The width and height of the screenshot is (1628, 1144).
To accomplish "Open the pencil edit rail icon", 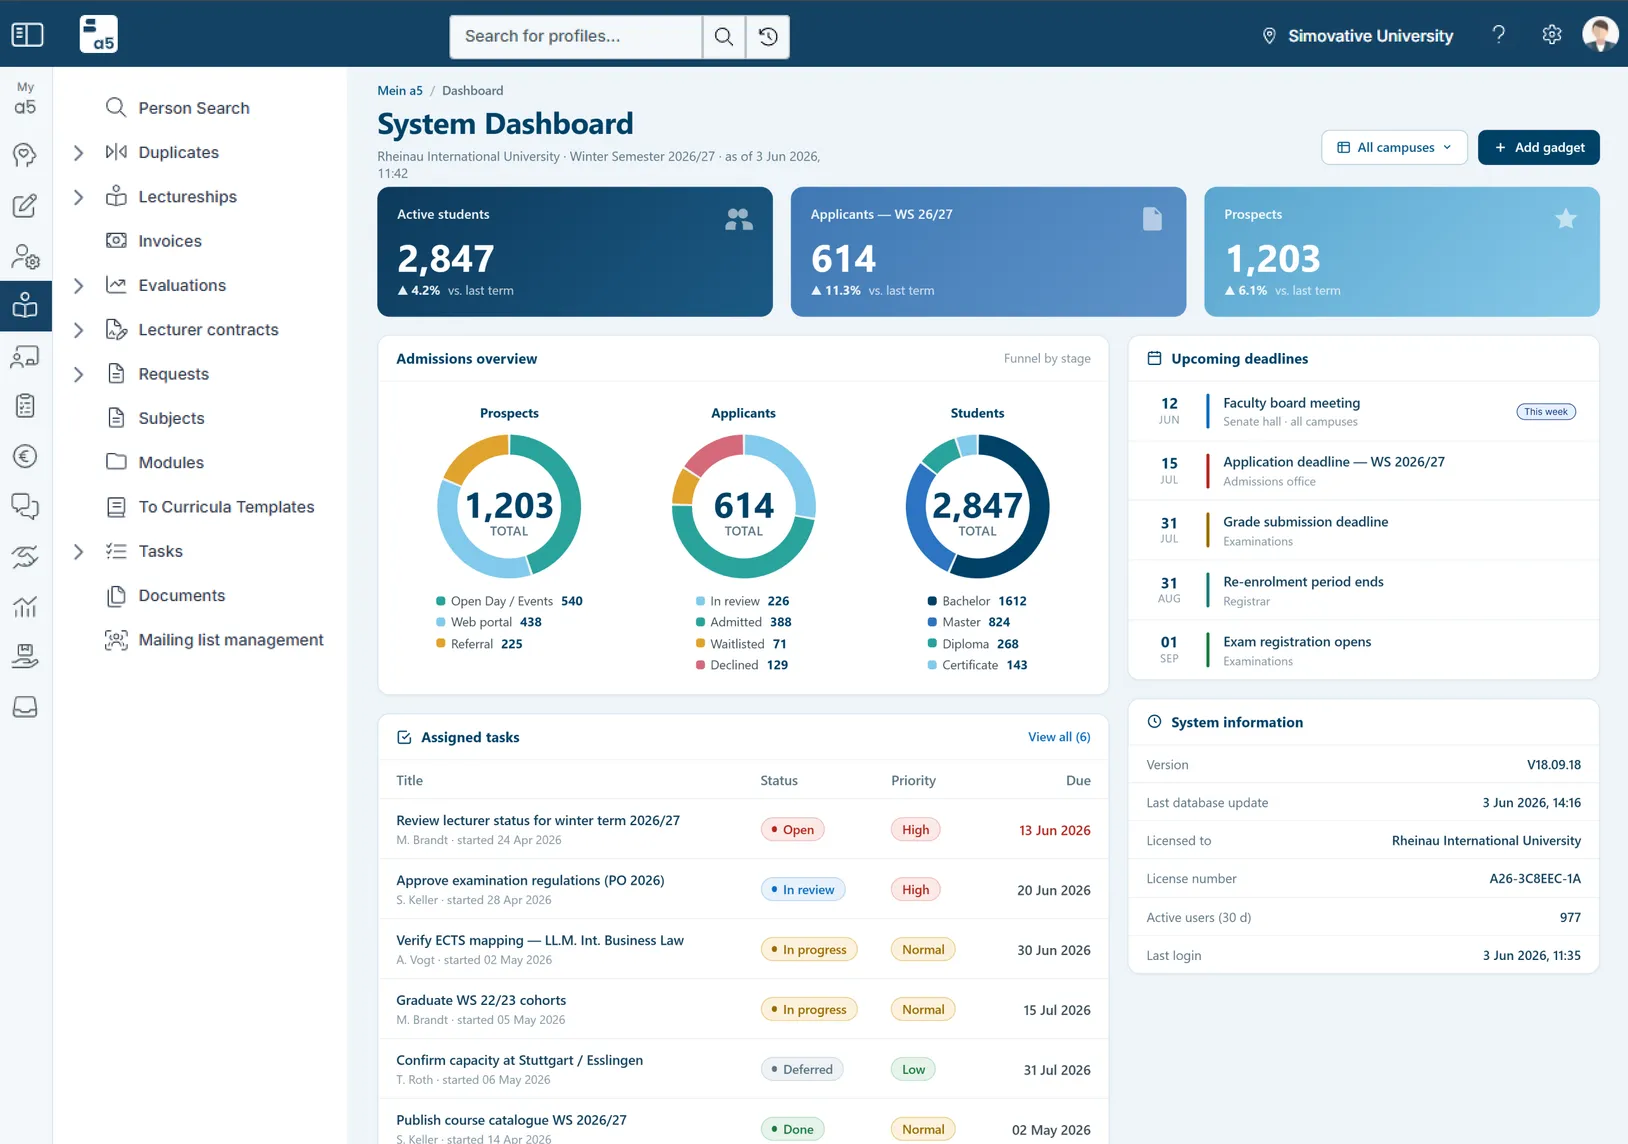I will point(26,205).
